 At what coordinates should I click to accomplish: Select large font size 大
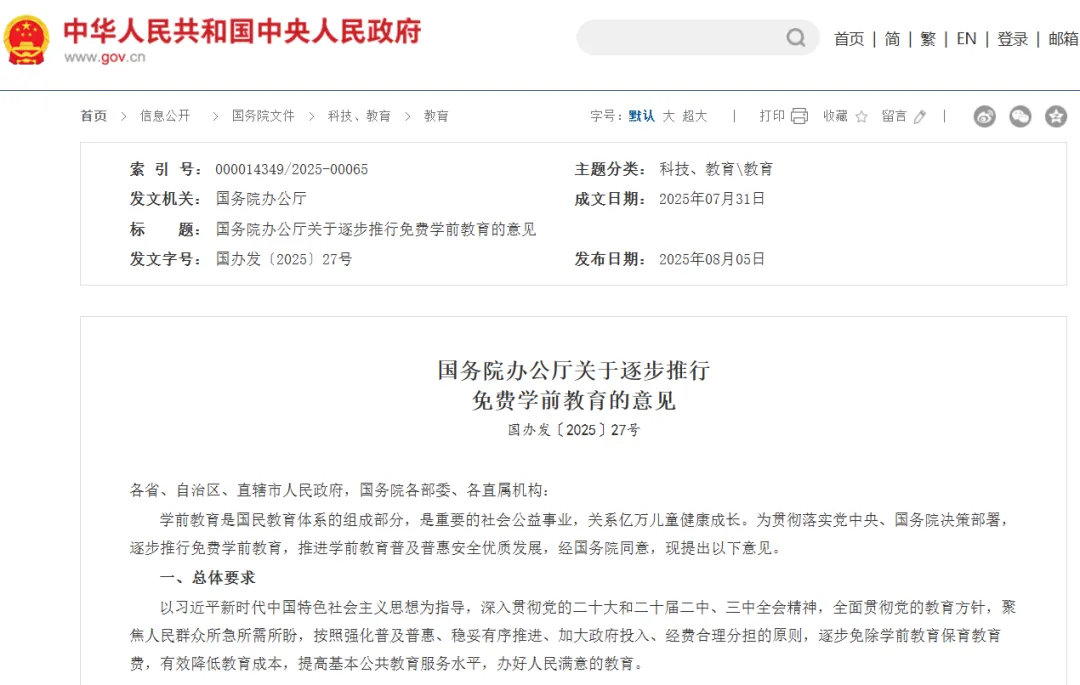pyautogui.click(x=668, y=116)
